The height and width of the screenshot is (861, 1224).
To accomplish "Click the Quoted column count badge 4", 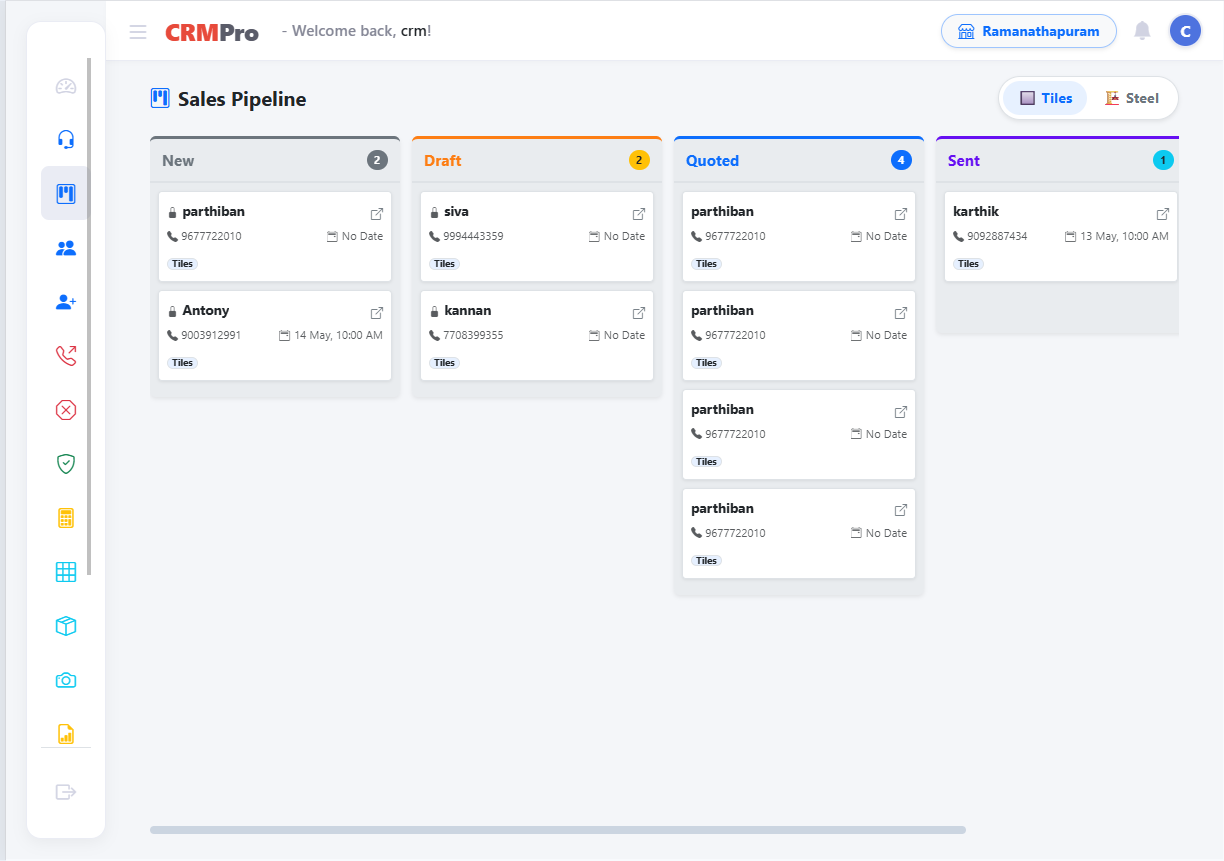I will [x=901, y=160].
